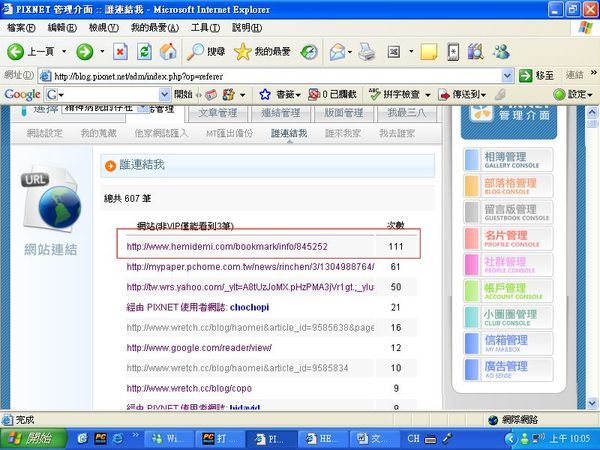This screenshot has width=600, height=450.
Task: Open History clock icon
Action: (309, 52)
